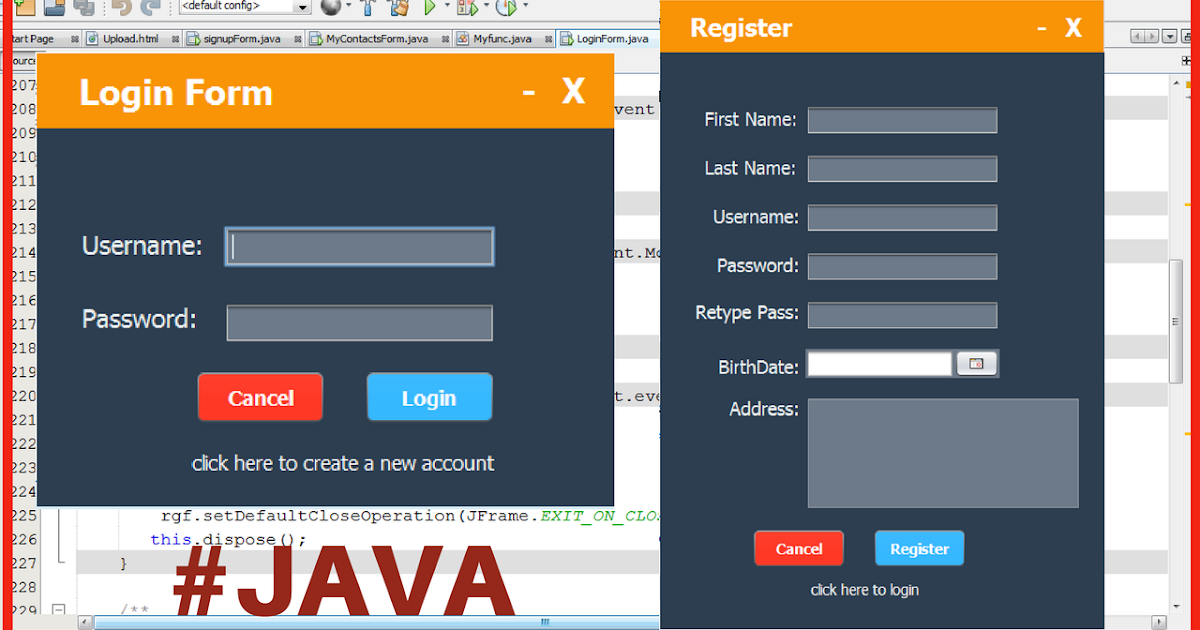
Task: Click the Open Project folder icon
Action: click(55, 10)
